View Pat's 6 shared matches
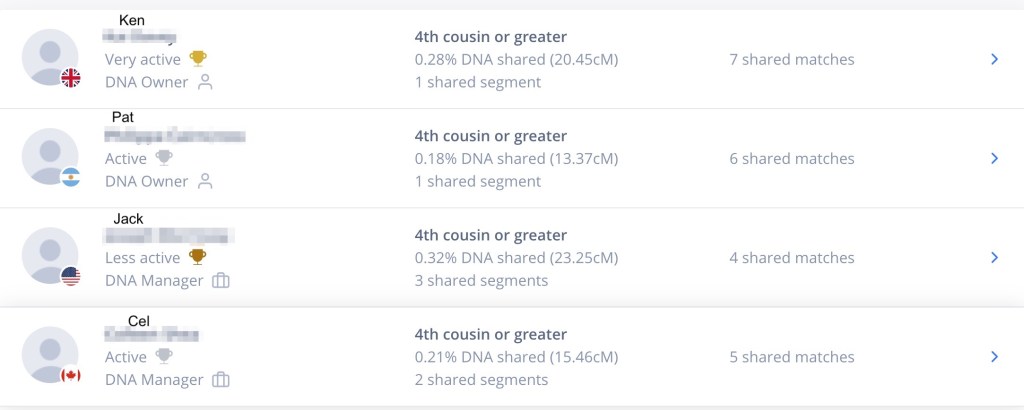 791,158
